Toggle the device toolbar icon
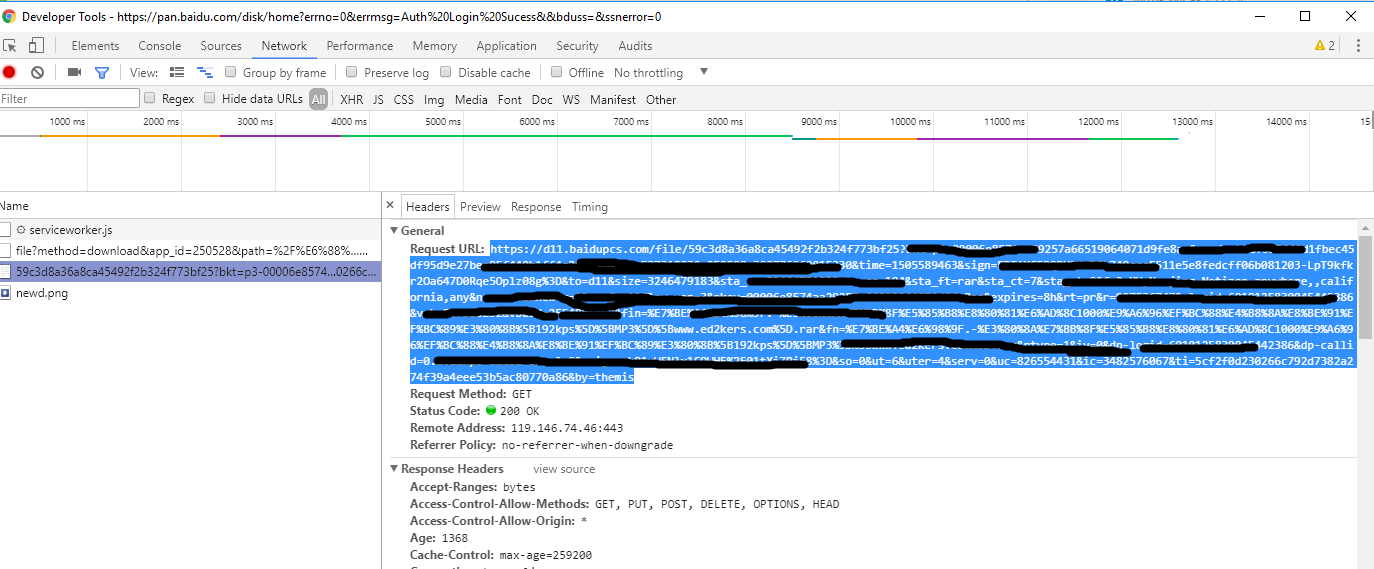 [36, 46]
